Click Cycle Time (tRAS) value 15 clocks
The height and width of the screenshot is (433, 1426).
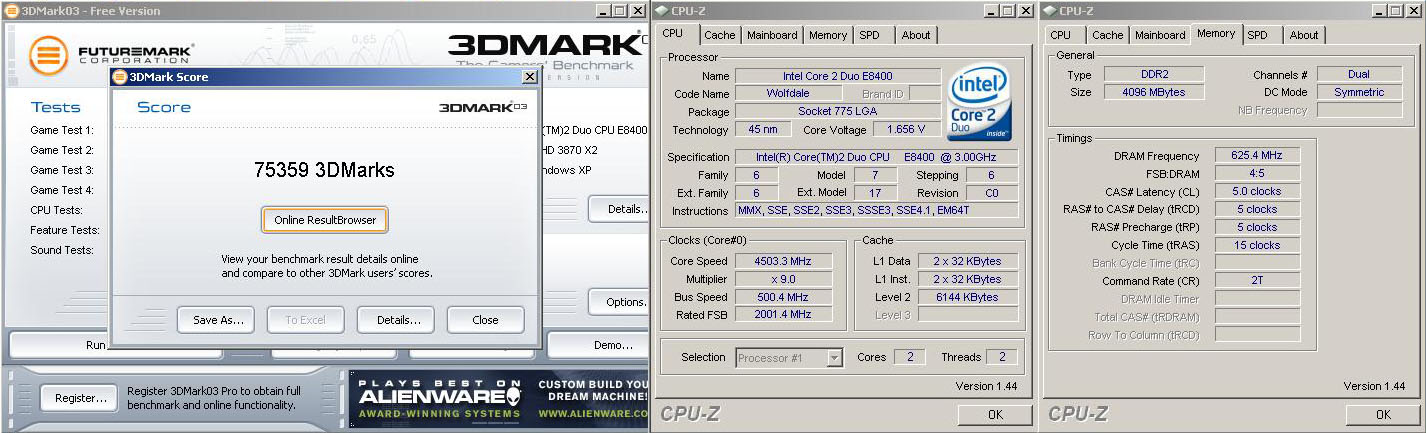[1257, 245]
